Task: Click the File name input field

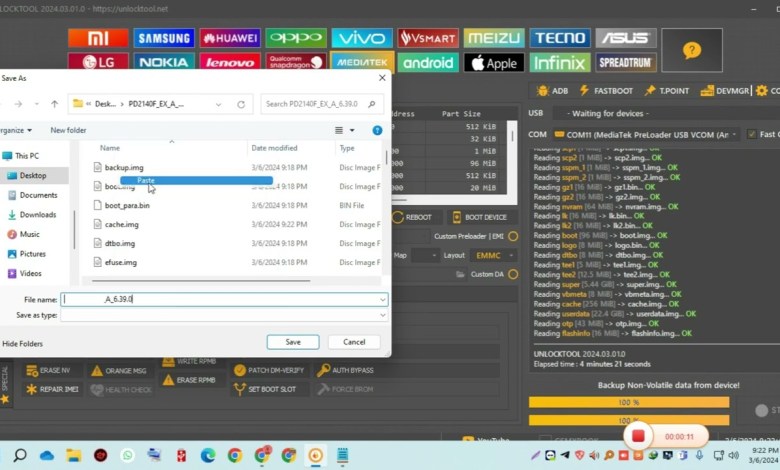Action: [220, 299]
